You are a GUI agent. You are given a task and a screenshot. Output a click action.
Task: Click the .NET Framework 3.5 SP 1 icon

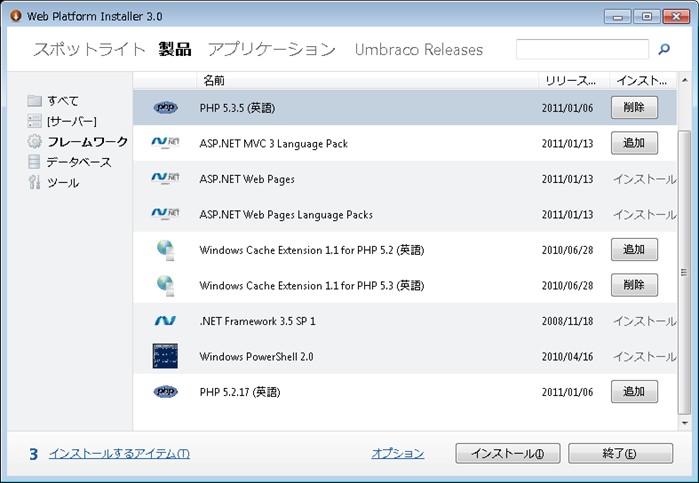tap(165, 321)
